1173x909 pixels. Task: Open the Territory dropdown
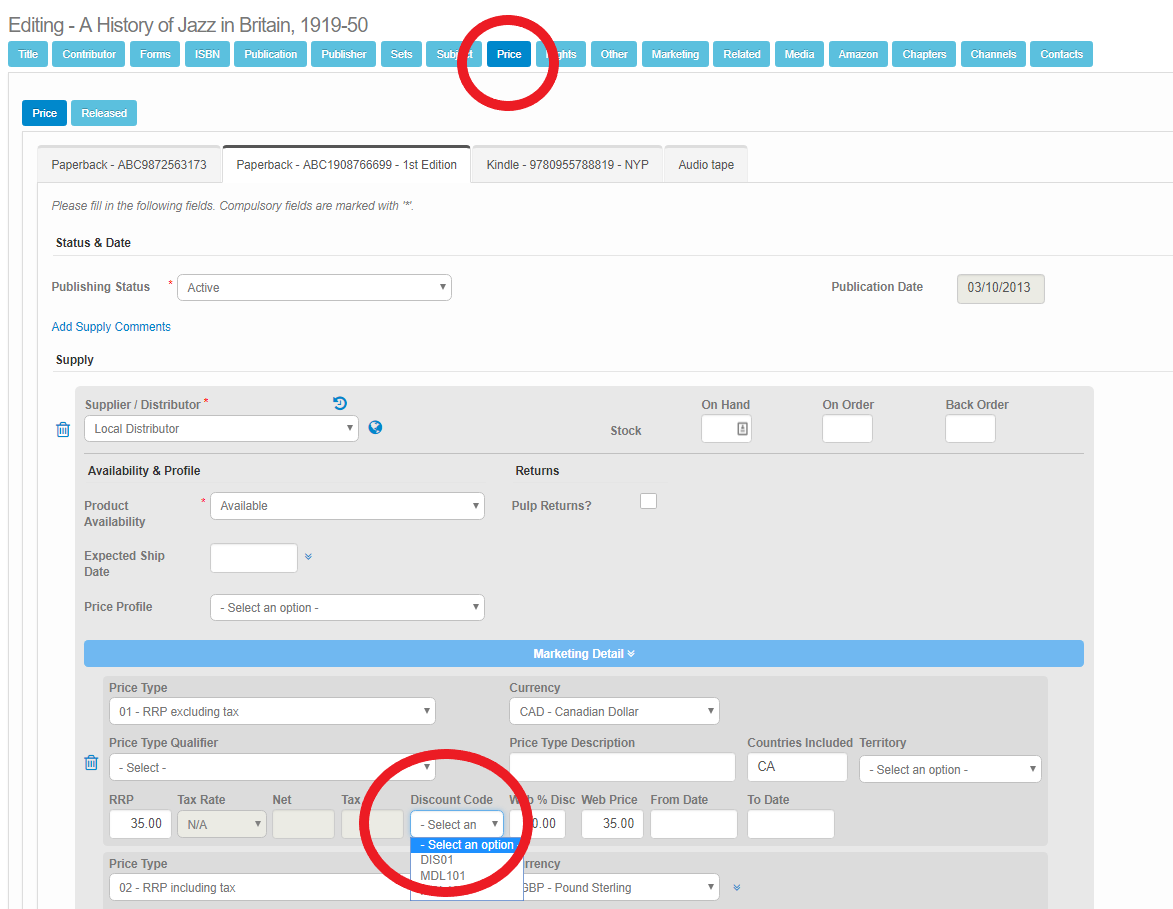click(950, 770)
